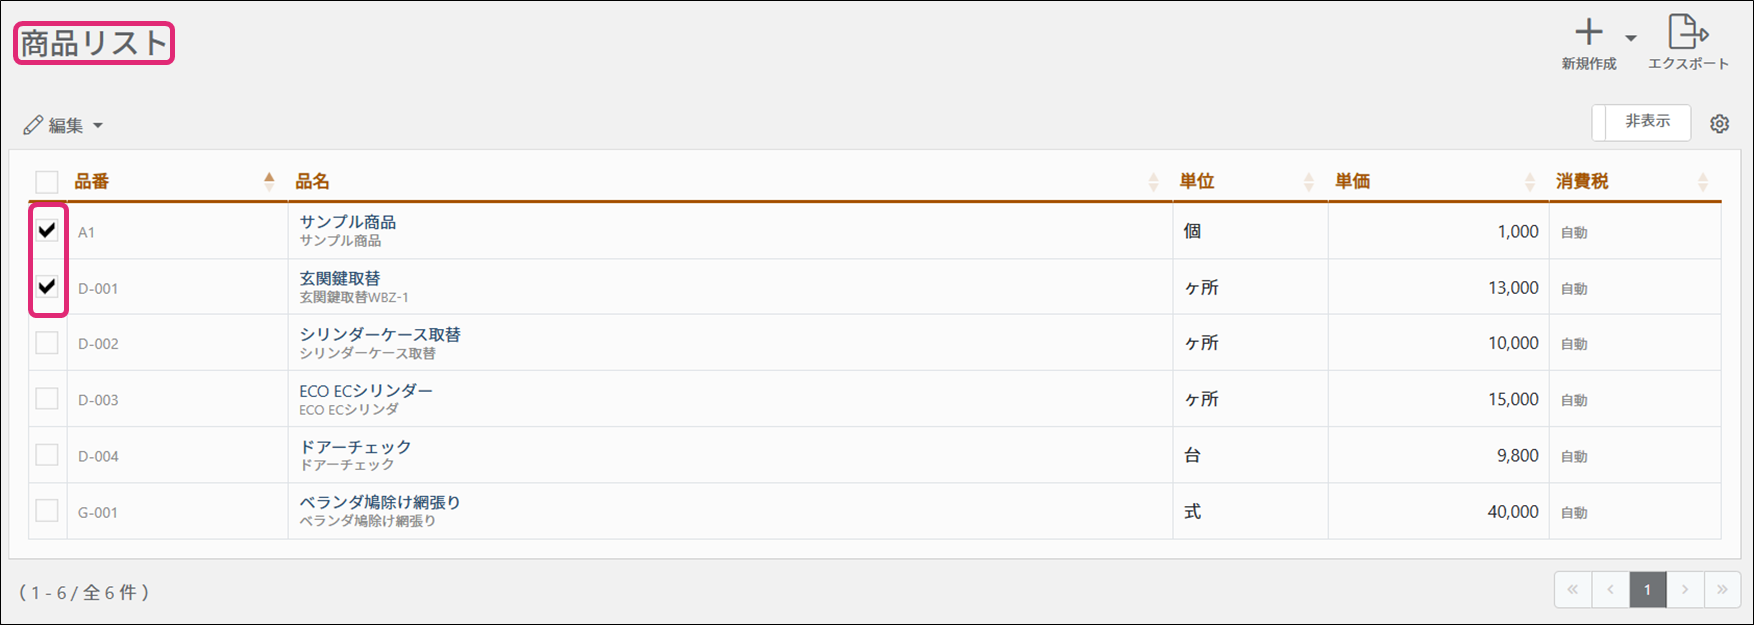Sort by 品番 column sort arrows
This screenshot has height=625, width=1754.
click(x=269, y=181)
